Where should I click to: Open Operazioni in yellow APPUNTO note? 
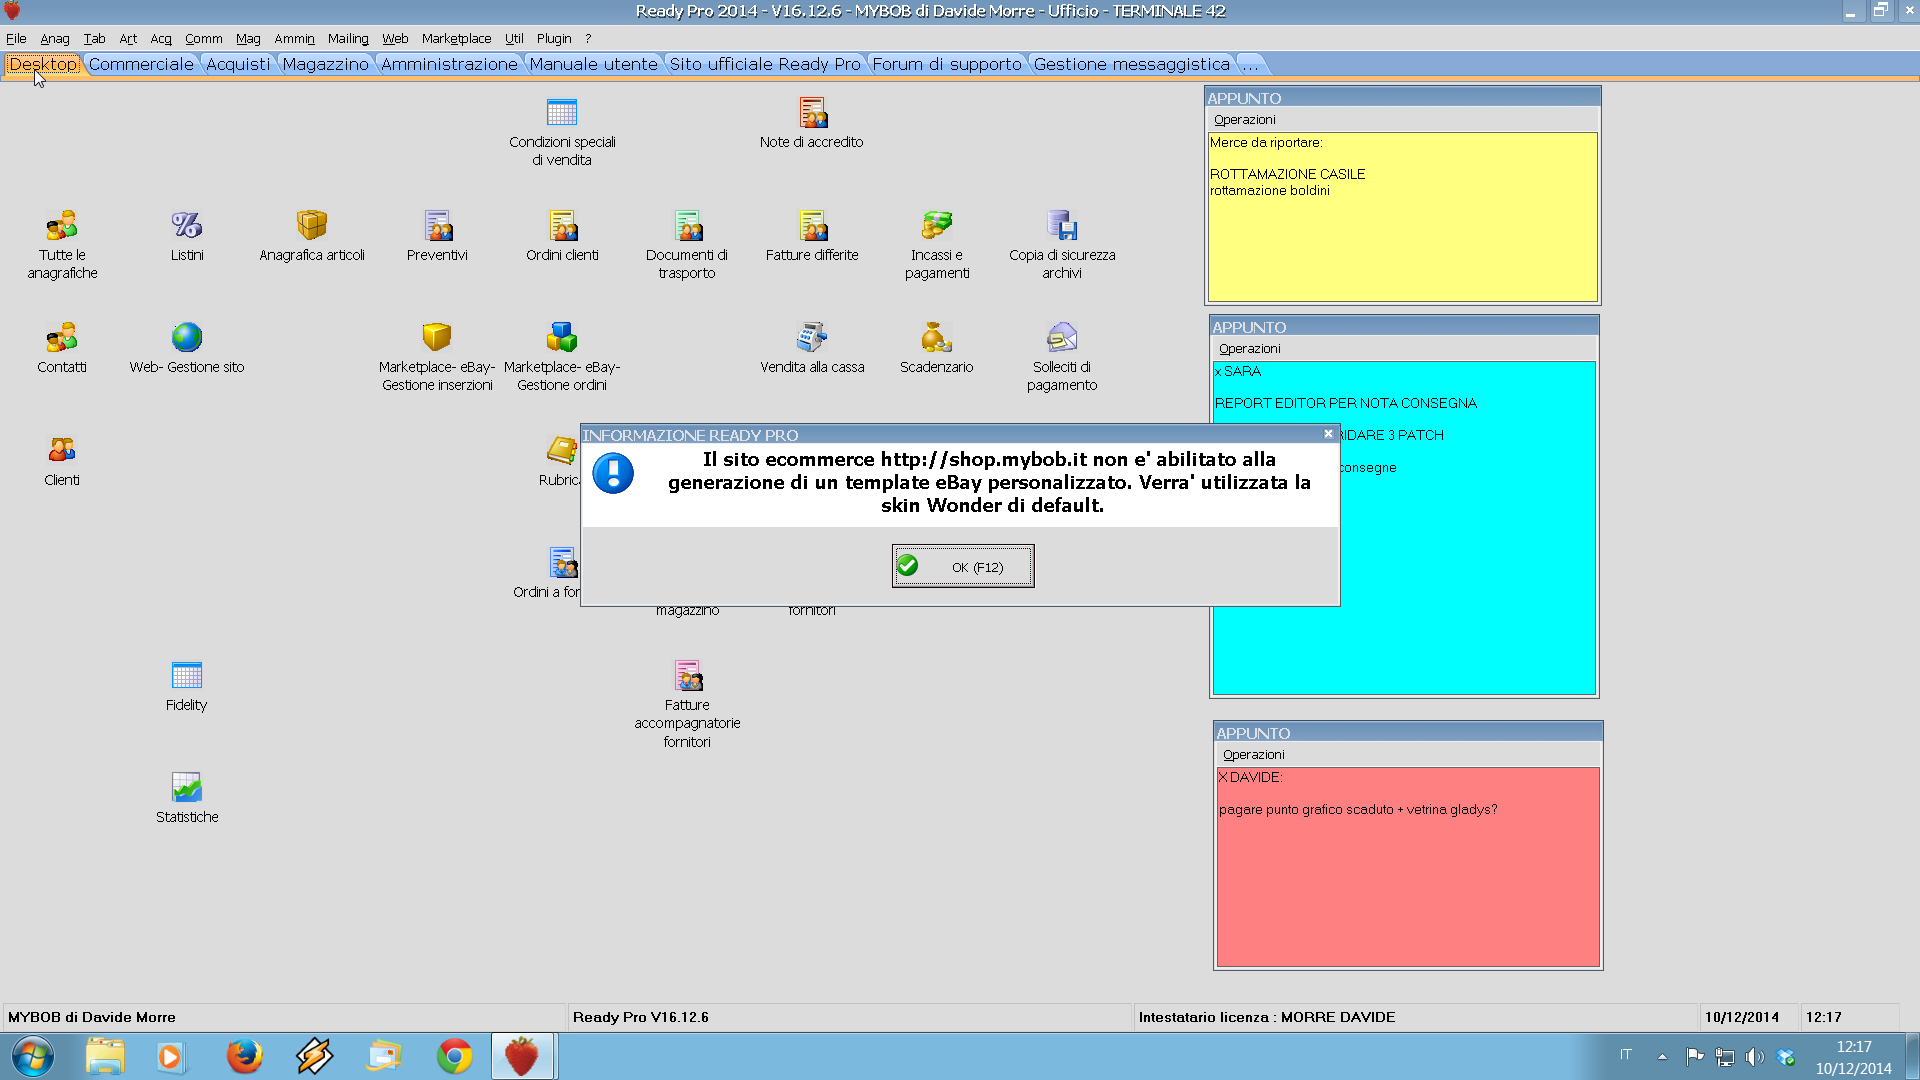pos(1244,119)
